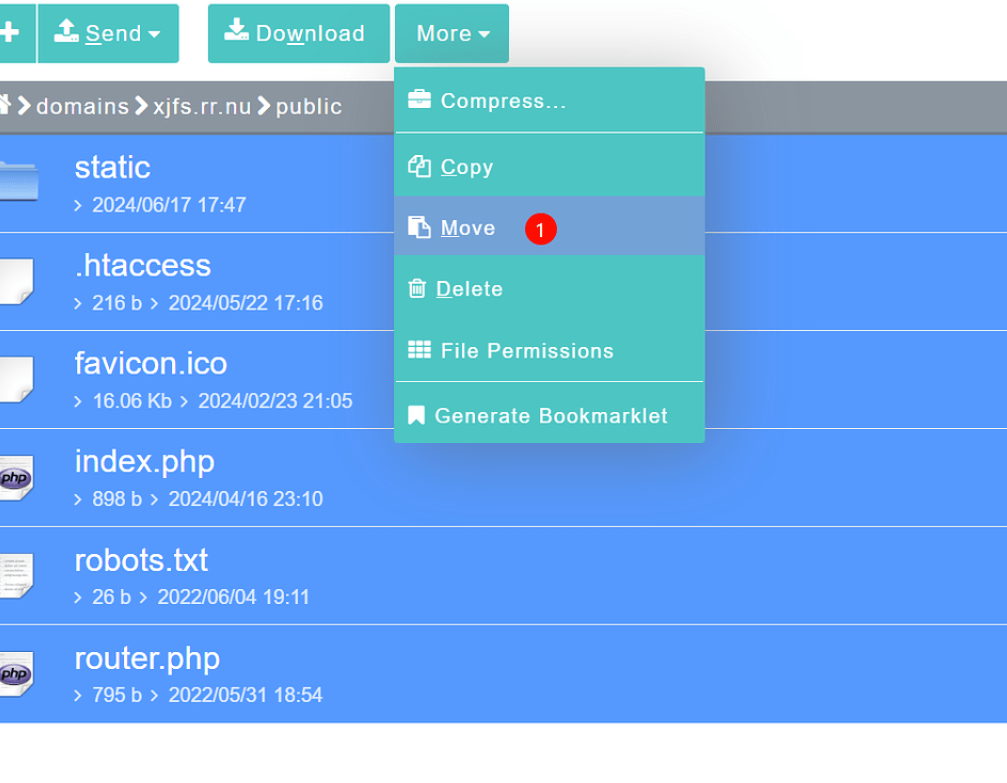Click the bookmark icon for Generate Bookmarklet
This screenshot has height=783, width=1007.
click(417, 416)
